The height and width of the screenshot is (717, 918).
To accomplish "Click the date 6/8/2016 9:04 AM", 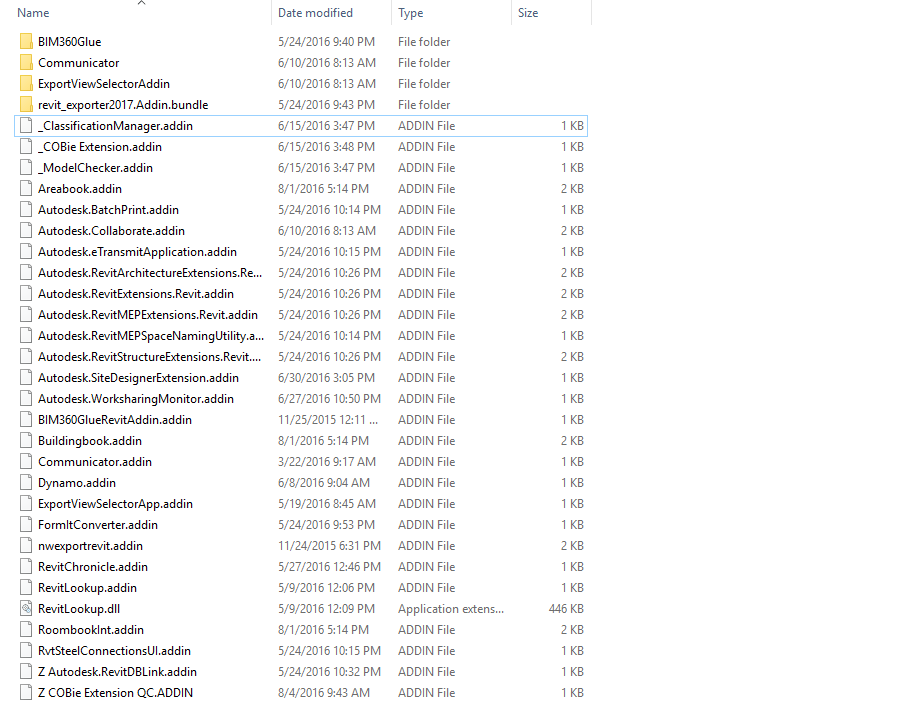I will pyautogui.click(x=324, y=483).
